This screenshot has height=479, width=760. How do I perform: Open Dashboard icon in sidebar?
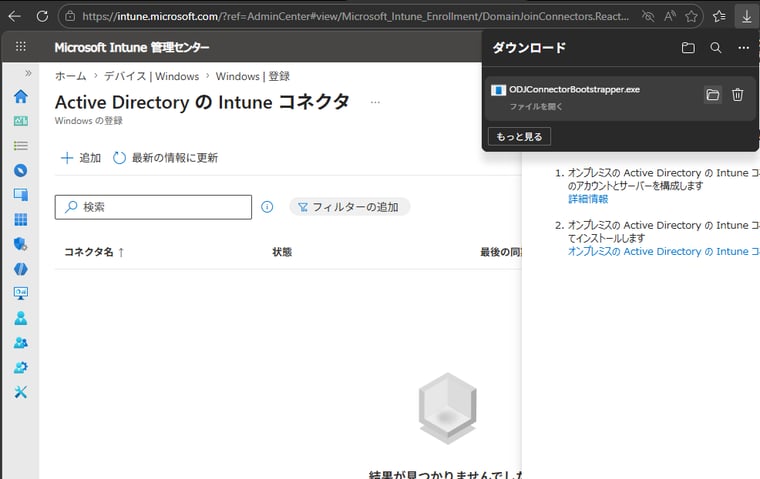21,121
